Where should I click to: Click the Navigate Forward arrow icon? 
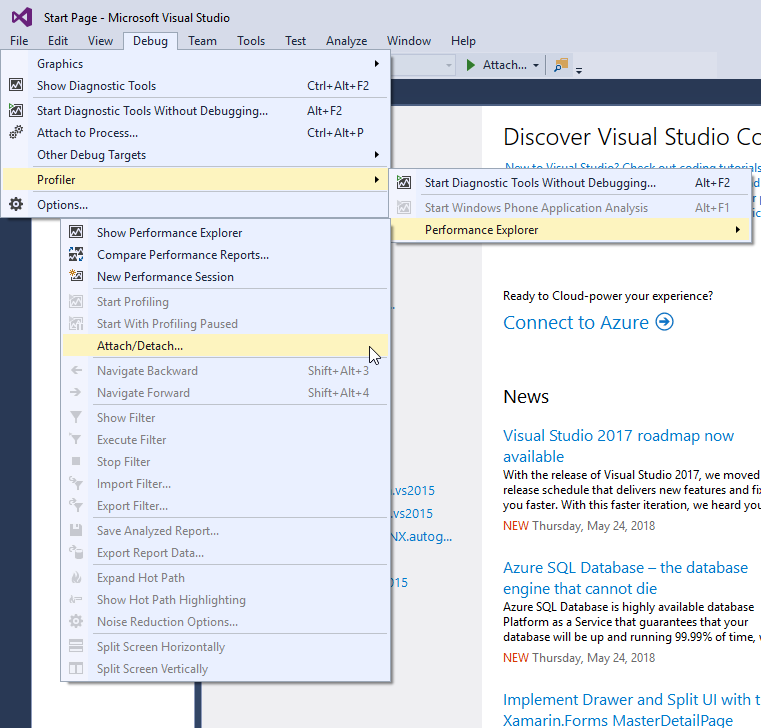coord(76,392)
